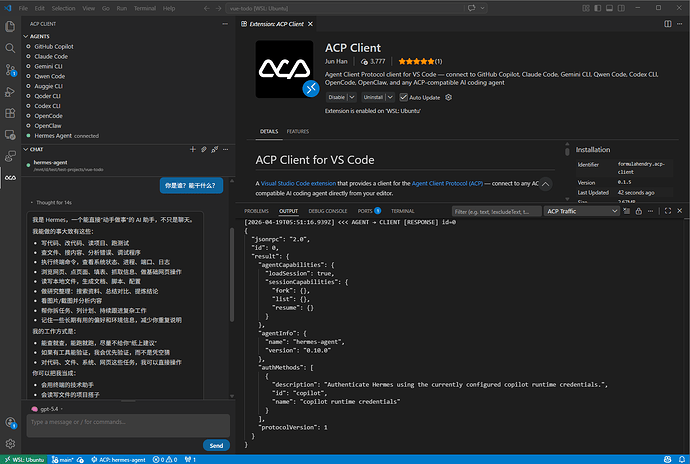Collapse the AGENTS section

26,37
